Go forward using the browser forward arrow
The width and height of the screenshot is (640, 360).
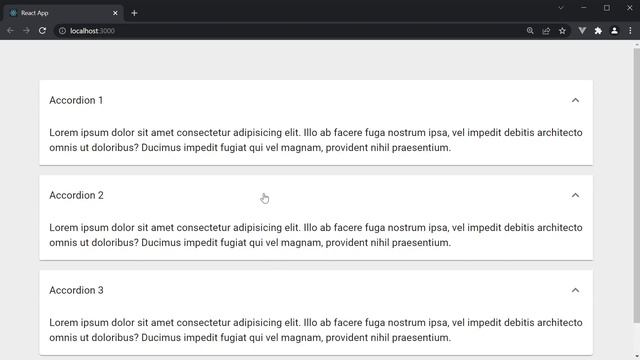[26, 31]
